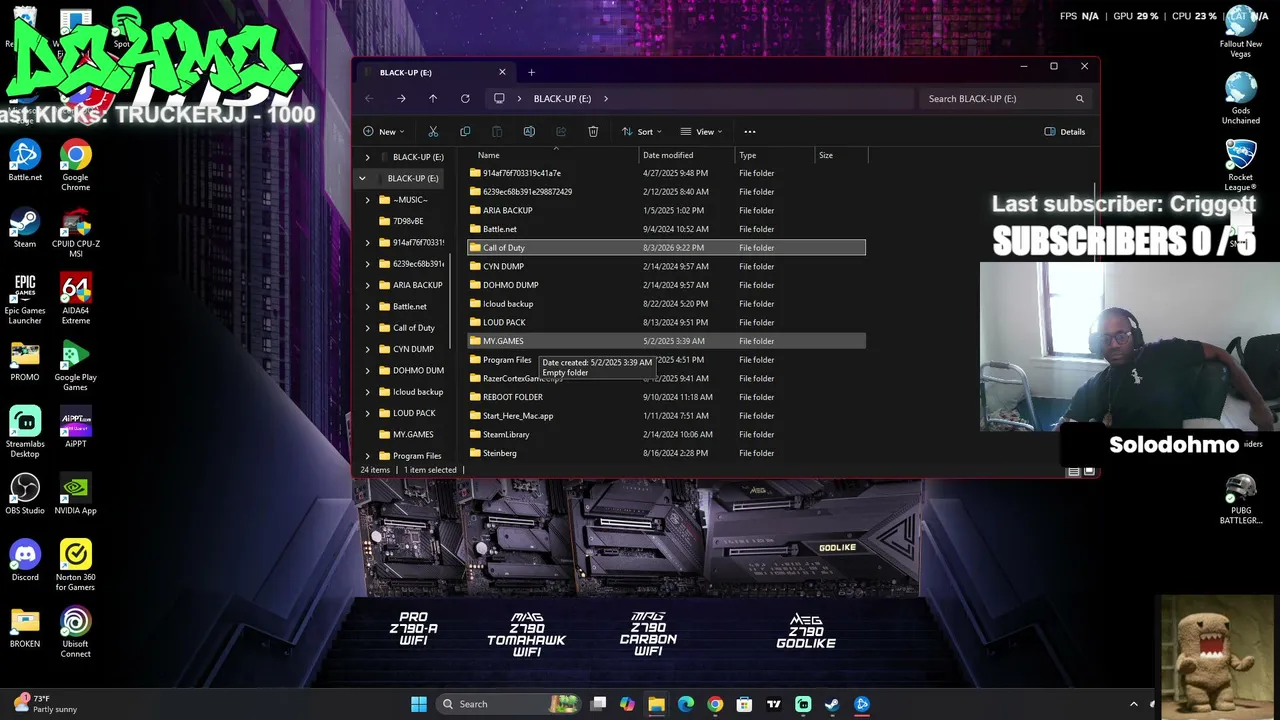1280x720 pixels.
Task: Switch to large thumbnails view in status bar
Action: (x=1089, y=471)
